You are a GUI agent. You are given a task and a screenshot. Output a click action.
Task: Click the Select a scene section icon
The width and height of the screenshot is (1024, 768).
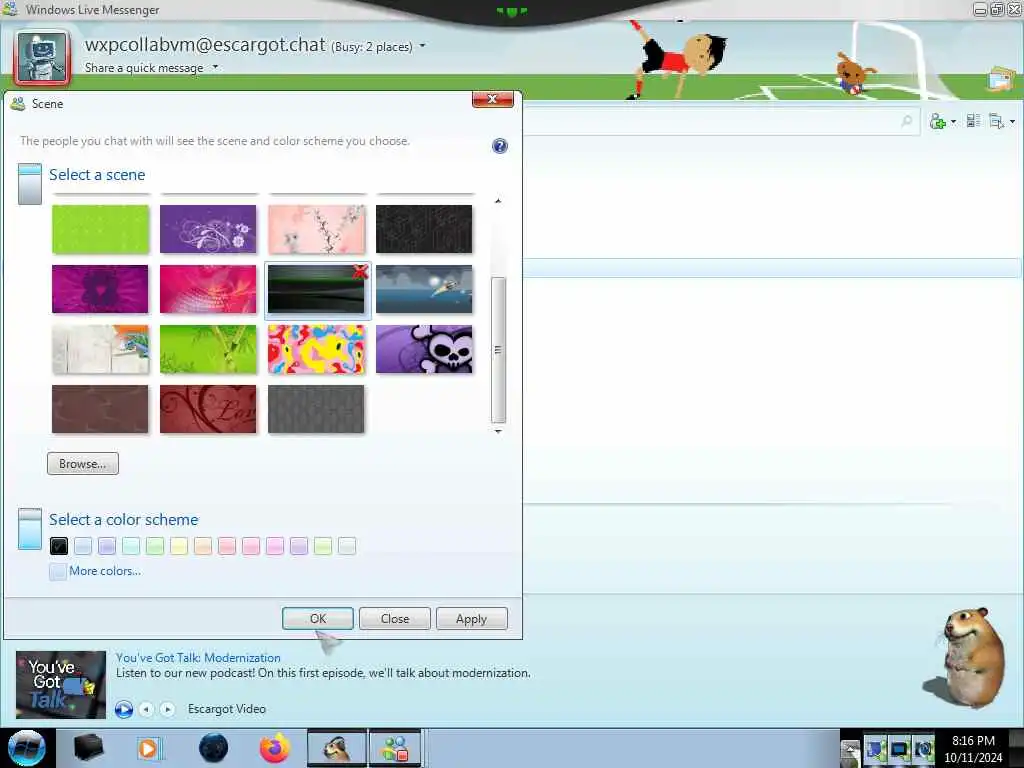pos(30,184)
